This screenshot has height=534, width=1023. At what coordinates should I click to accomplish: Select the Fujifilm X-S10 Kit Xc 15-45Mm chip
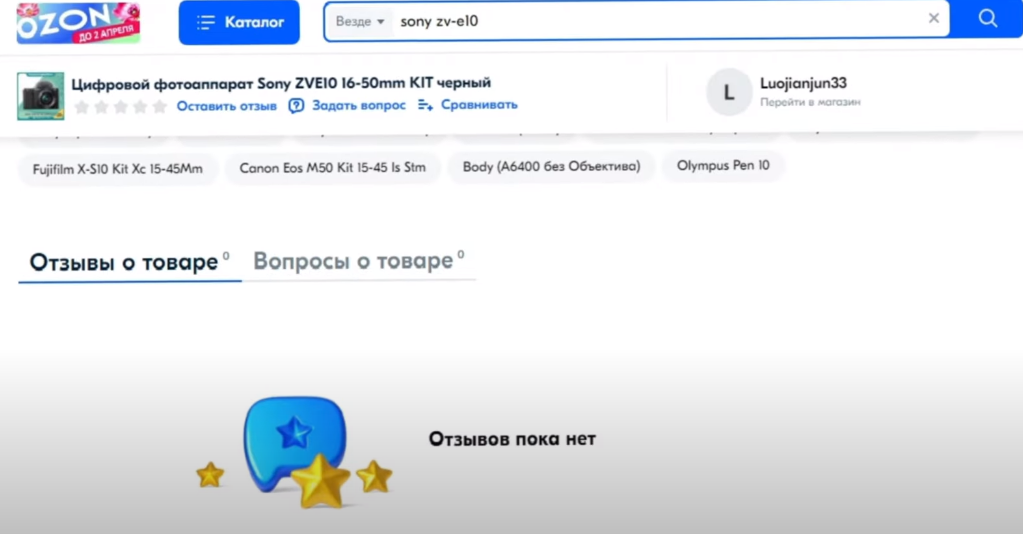pos(117,168)
